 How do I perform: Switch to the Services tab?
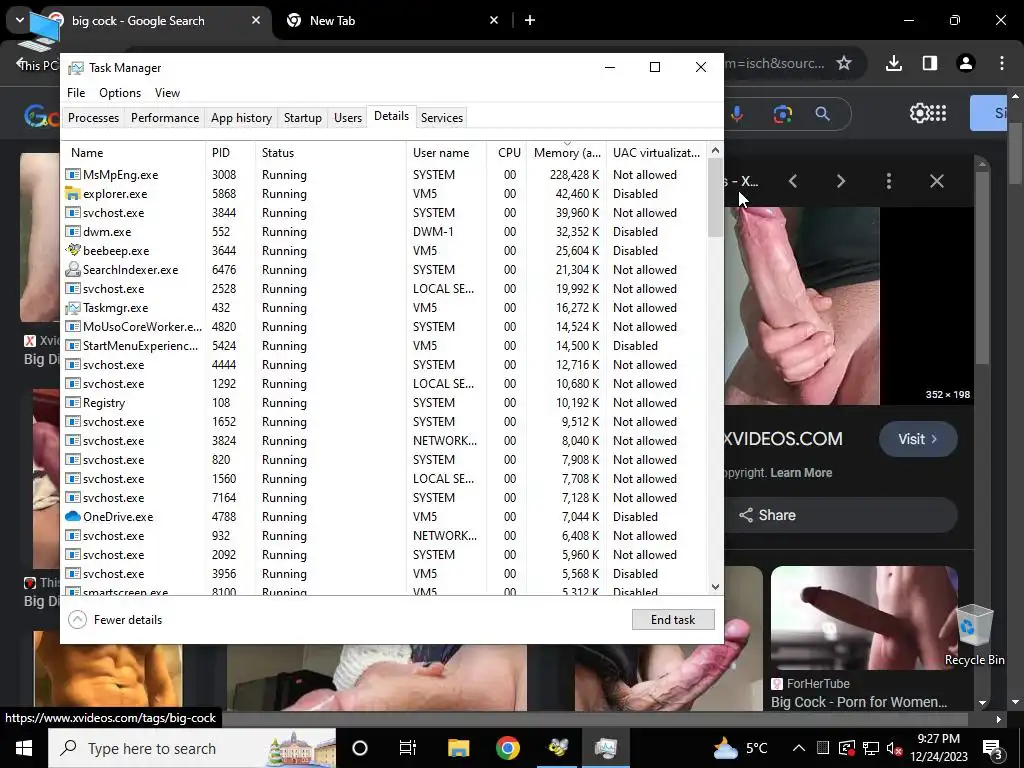[x=441, y=118]
